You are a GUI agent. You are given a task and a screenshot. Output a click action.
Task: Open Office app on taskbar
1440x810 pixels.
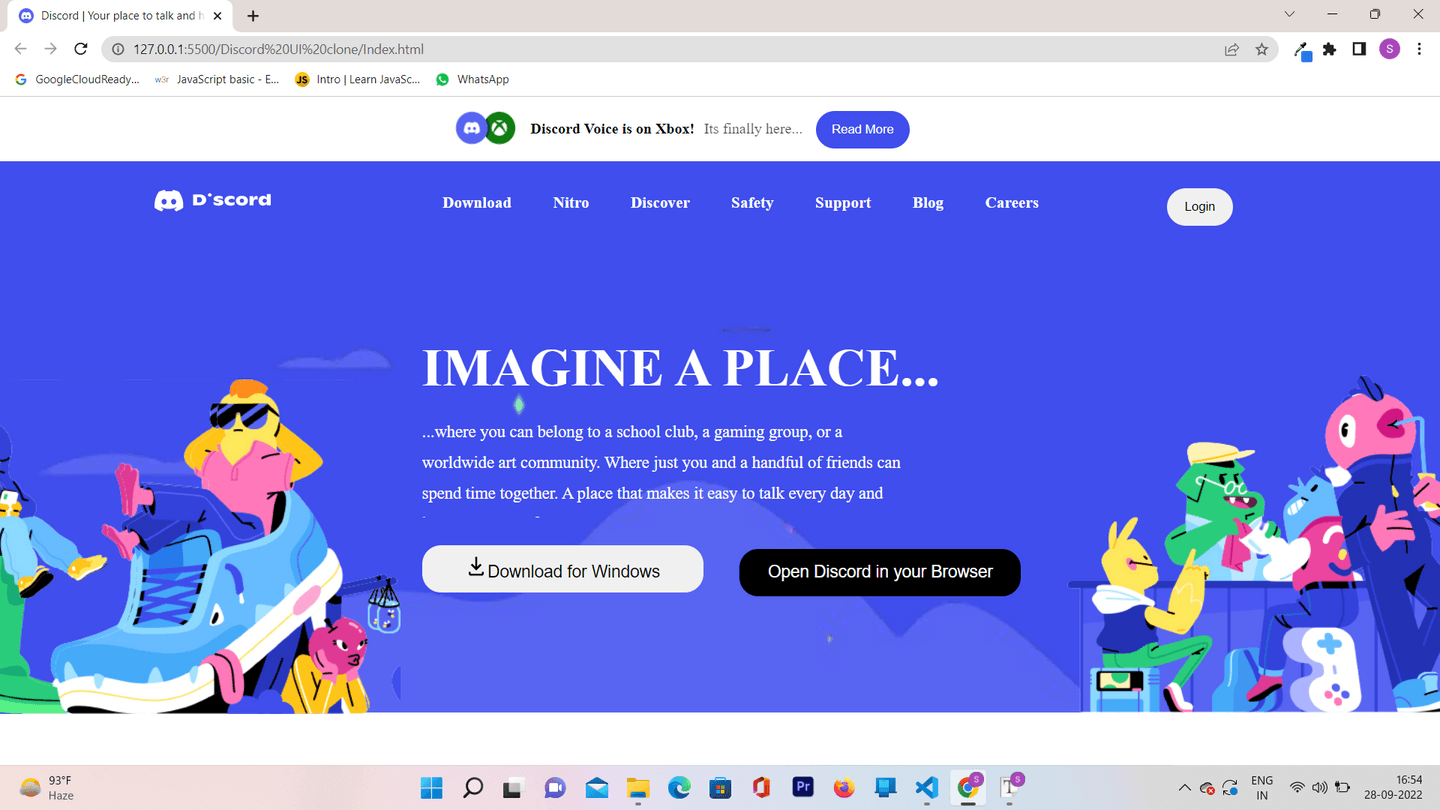[761, 788]
